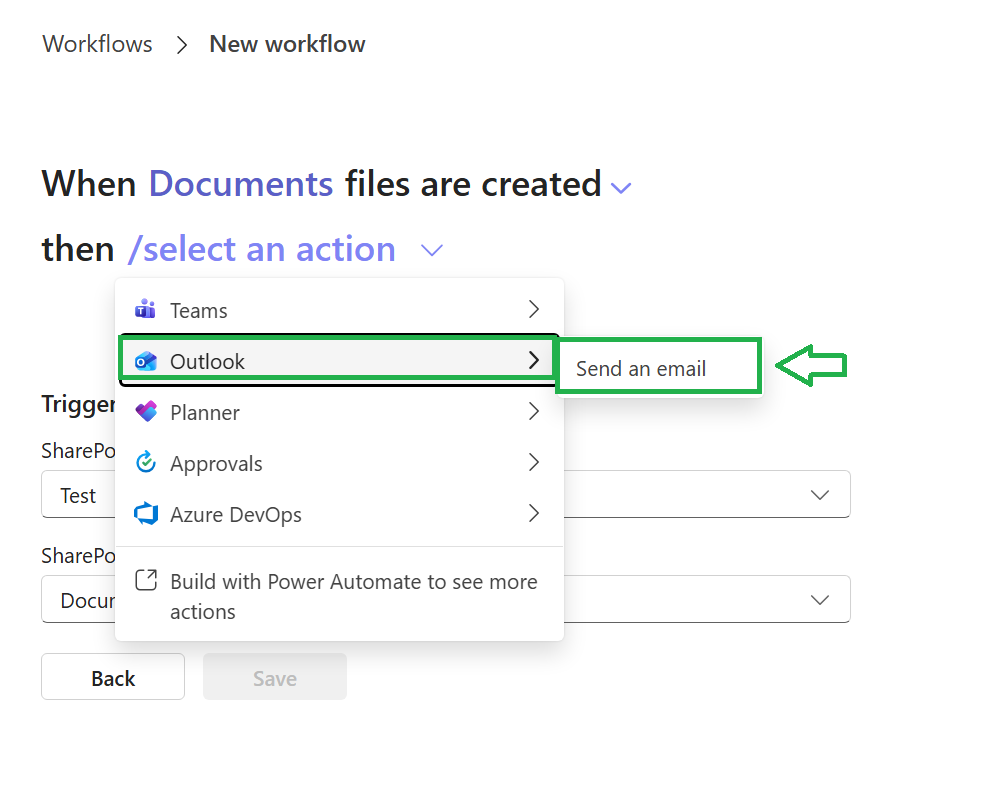
Task: Open the trigger dropdown after 'files are created'
Action: click(621, 188)
